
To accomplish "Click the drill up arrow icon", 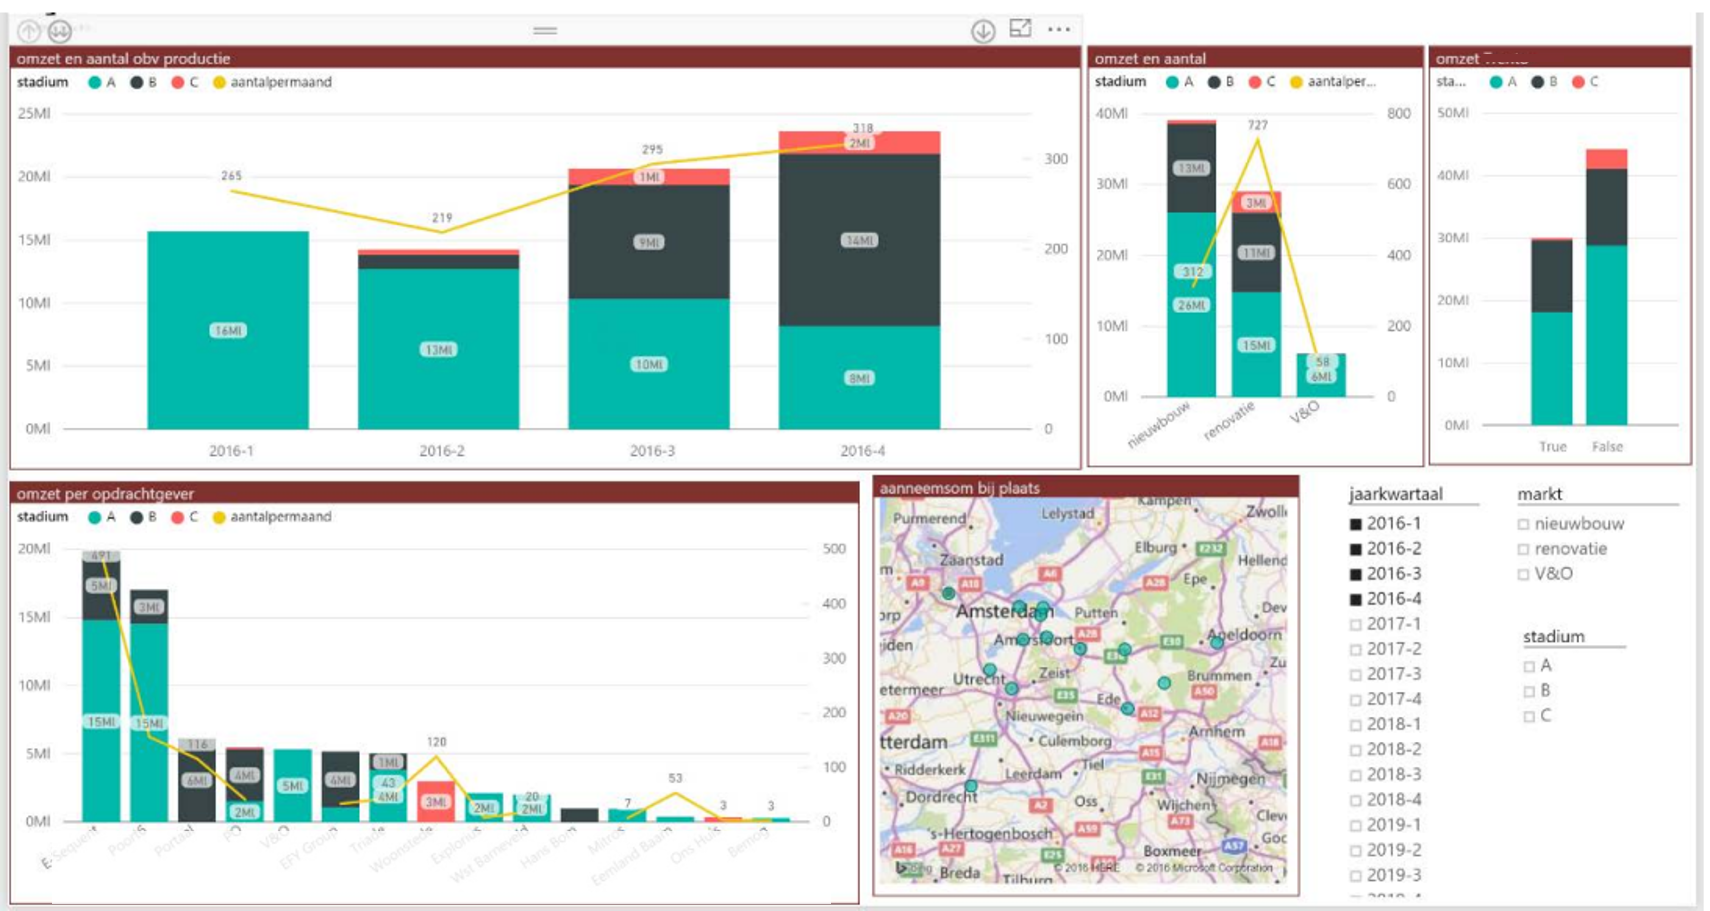I will [29, 31].
